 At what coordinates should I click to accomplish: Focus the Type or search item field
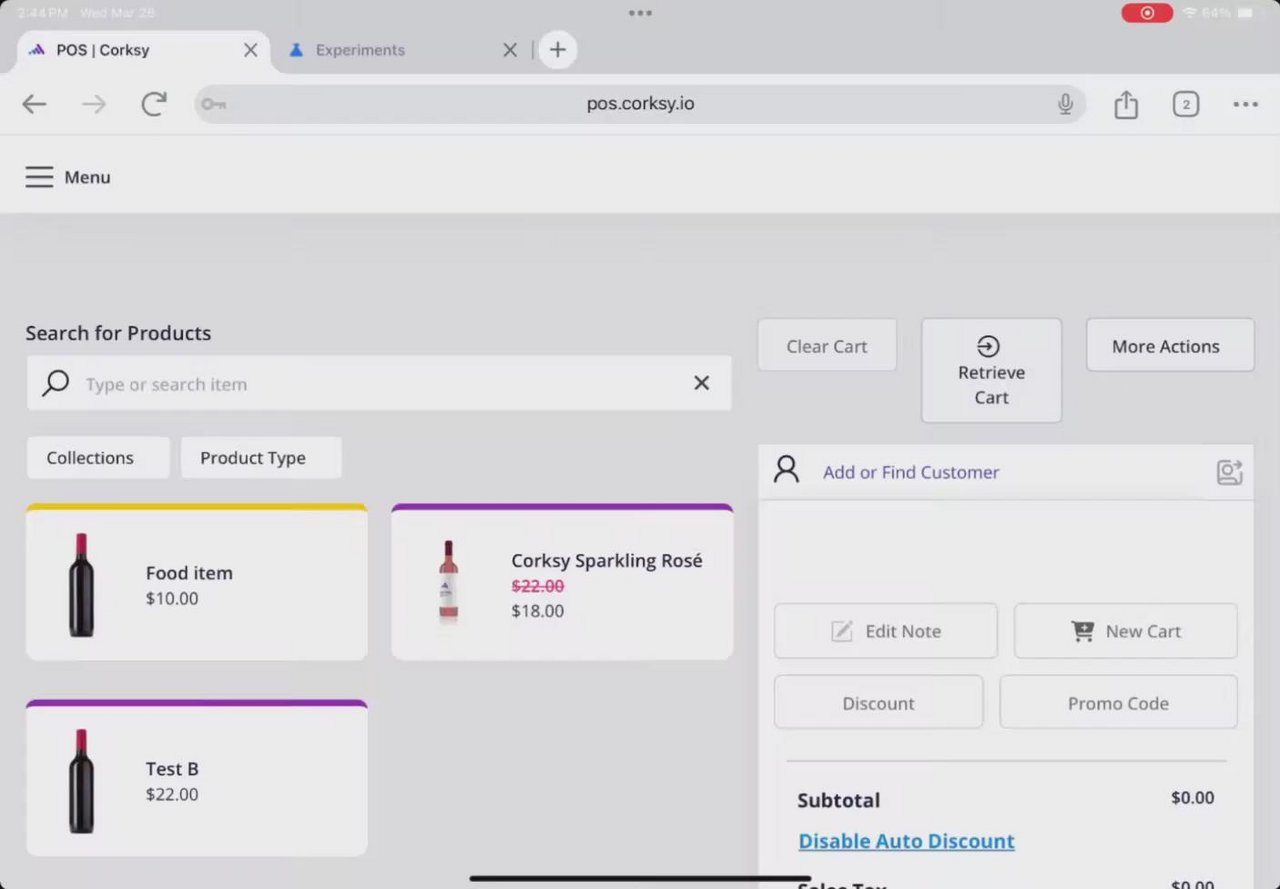[380, 384]
